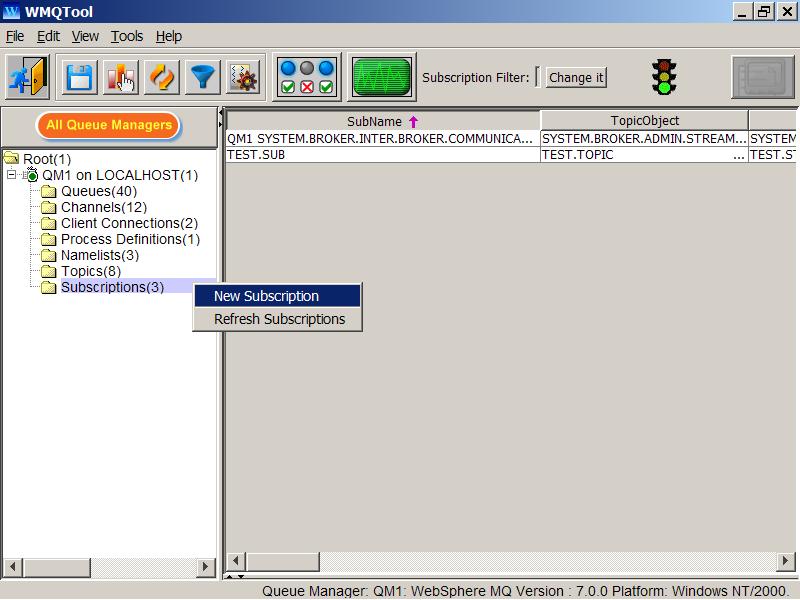The image size is (800, 600).
Task: Click the status bar Queue Manager text
Action: pyautogui.click(x=524, y=591)
